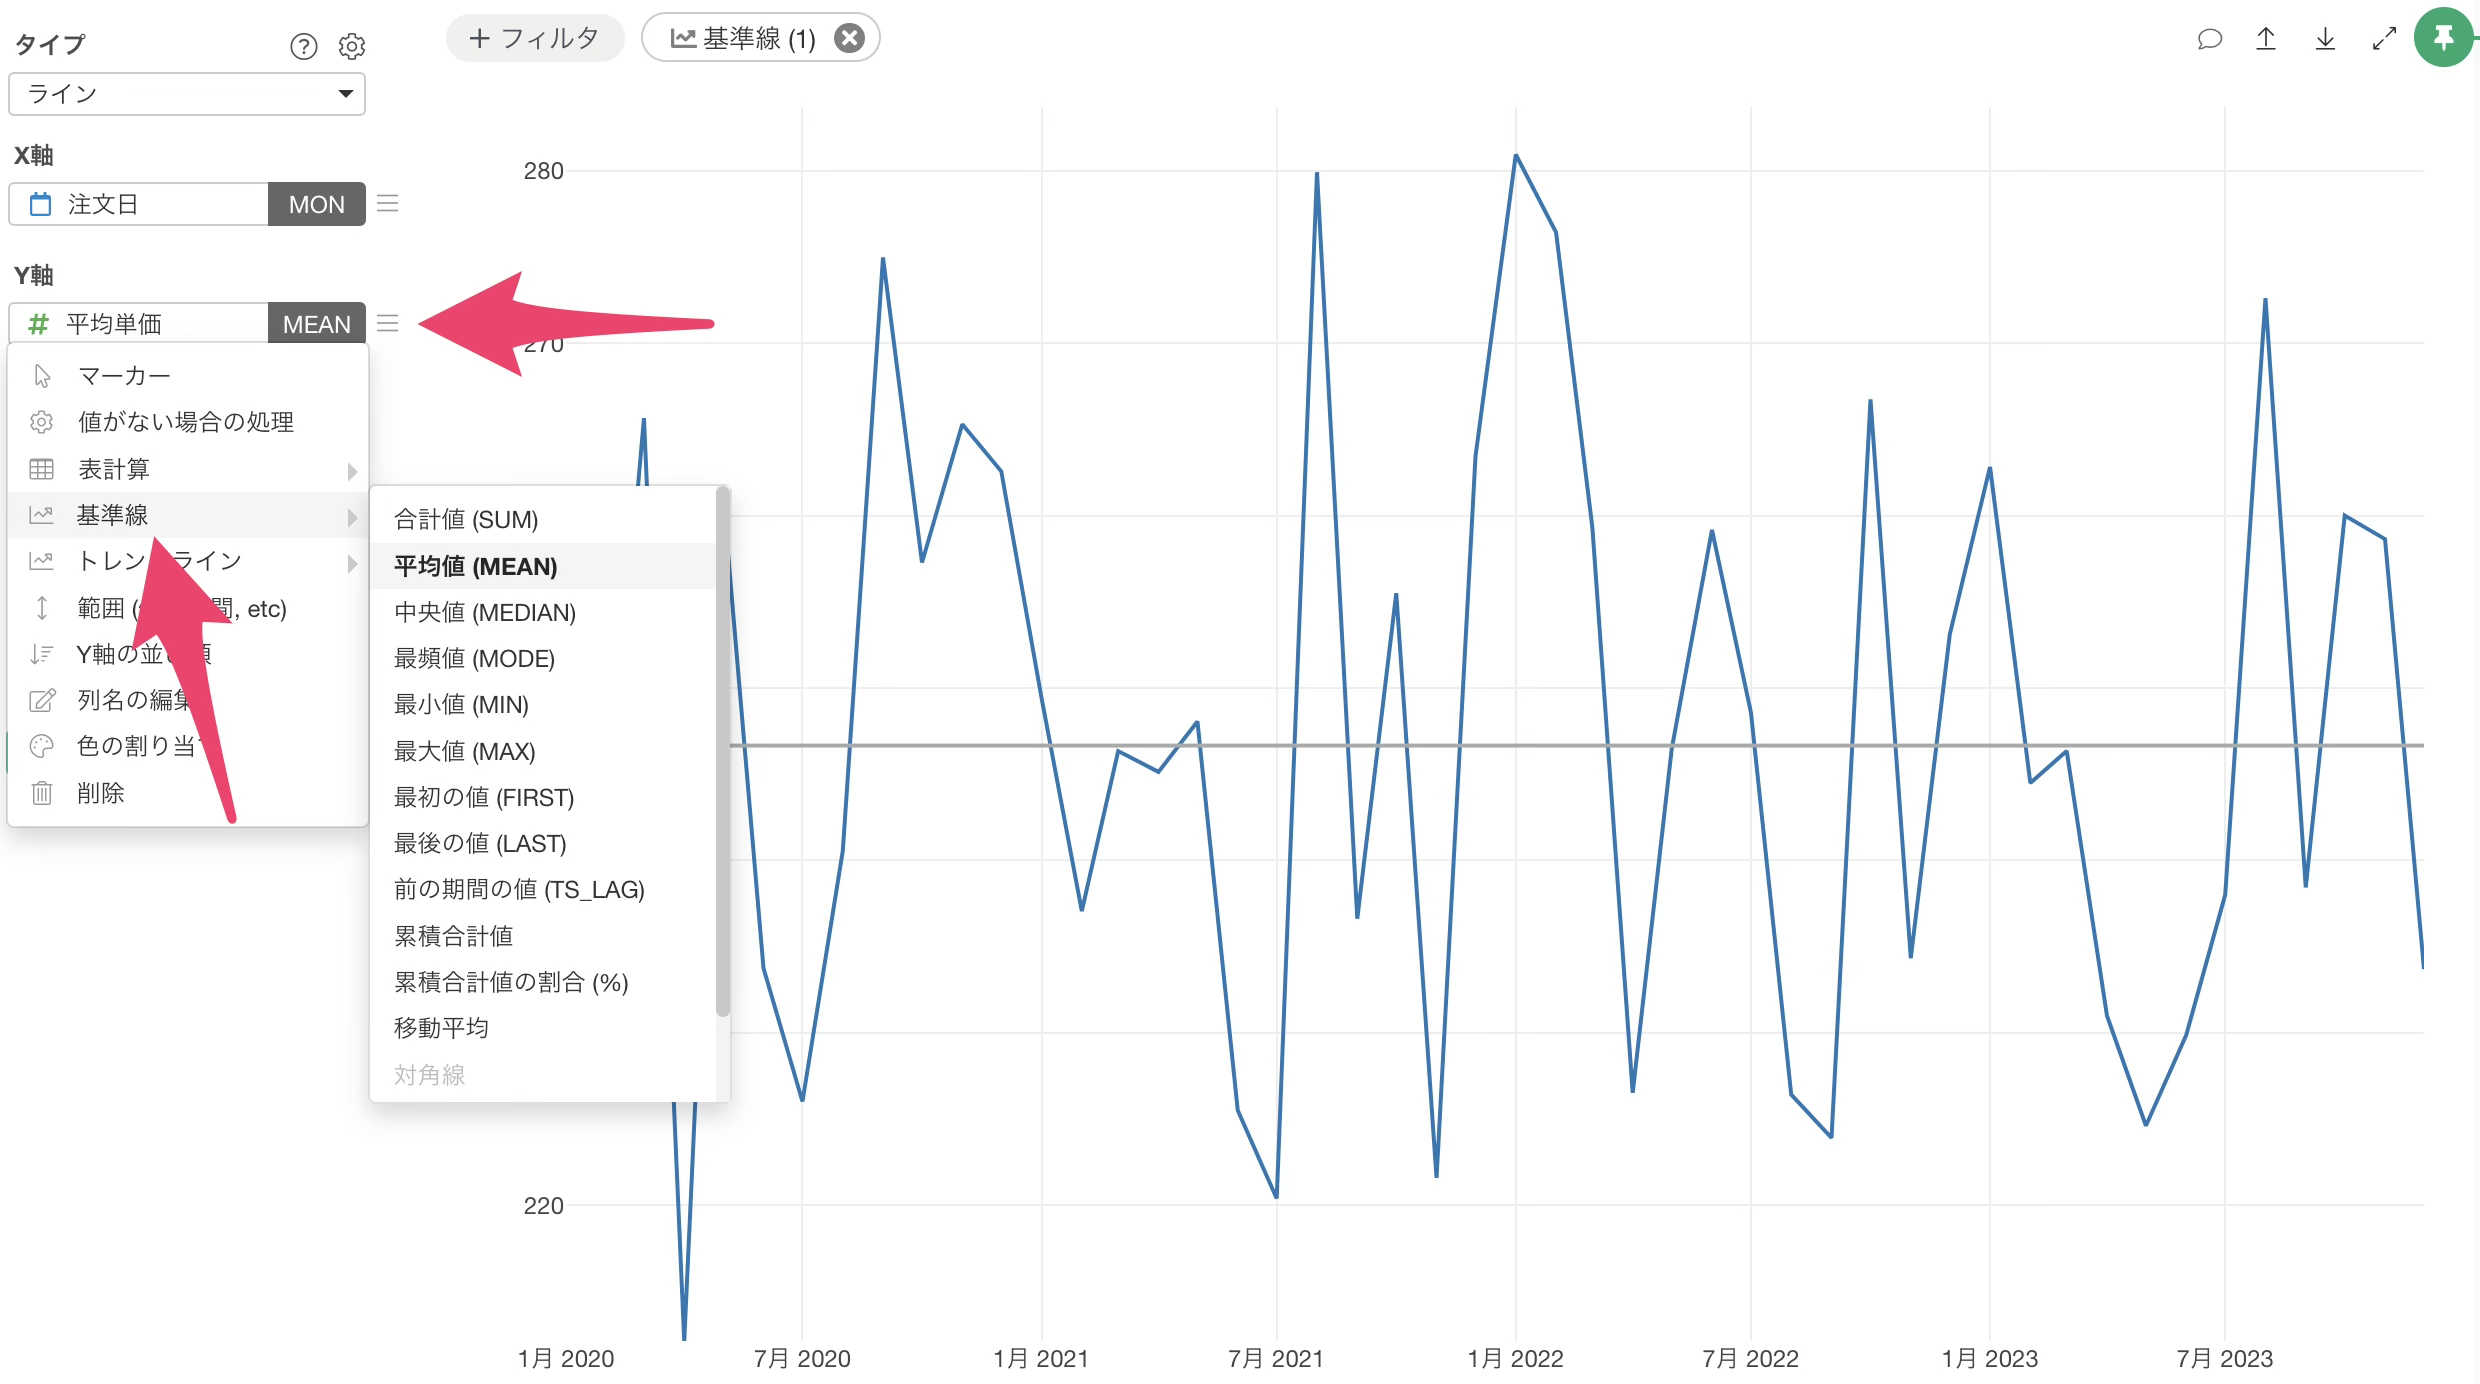Screen dimensions: 2480x1384
Task: Click the submenu vertical scrollbar
Action: (722, 750)
